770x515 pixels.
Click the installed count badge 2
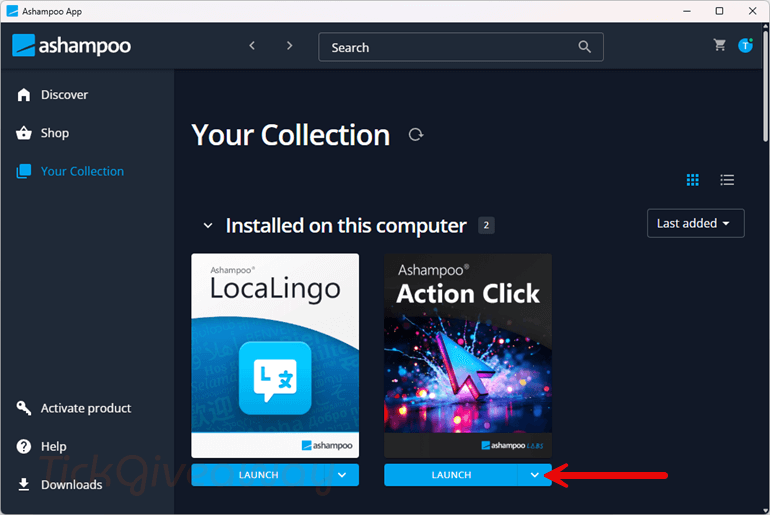click(x=486, y=225)
